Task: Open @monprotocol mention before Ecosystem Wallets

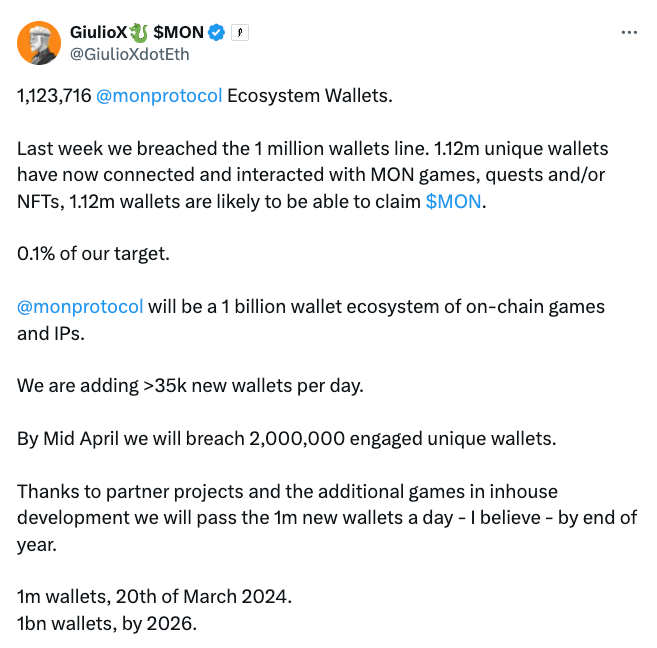Action: click(x=159, y=96)
